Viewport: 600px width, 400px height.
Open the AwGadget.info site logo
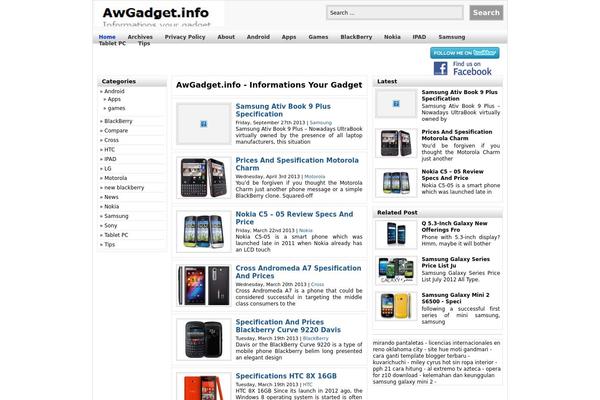point(156,13)
